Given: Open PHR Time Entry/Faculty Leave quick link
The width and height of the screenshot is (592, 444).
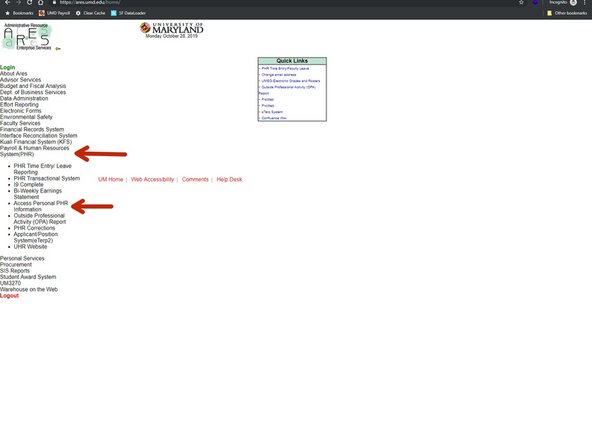Looking at the screenshot, I should 285,69.
